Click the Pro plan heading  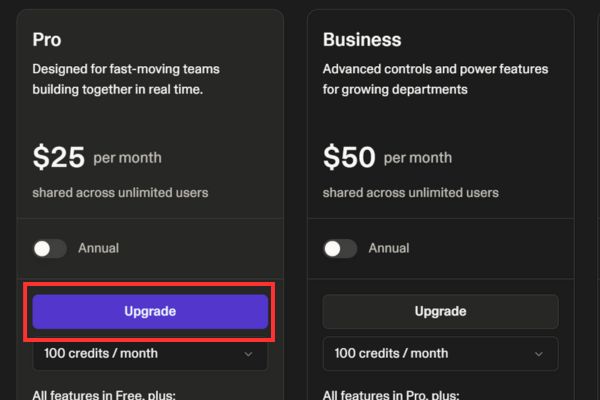47,40
